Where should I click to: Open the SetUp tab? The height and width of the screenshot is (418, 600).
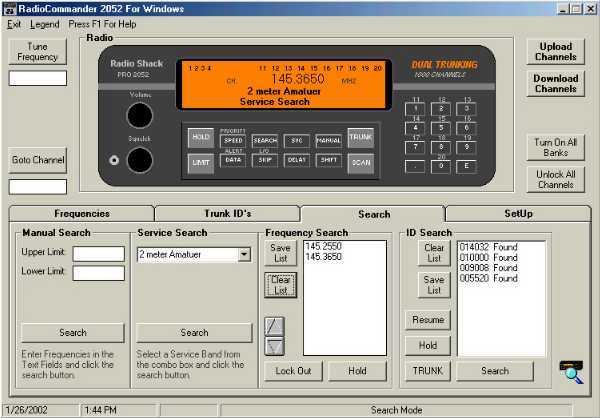click(518, 214)
